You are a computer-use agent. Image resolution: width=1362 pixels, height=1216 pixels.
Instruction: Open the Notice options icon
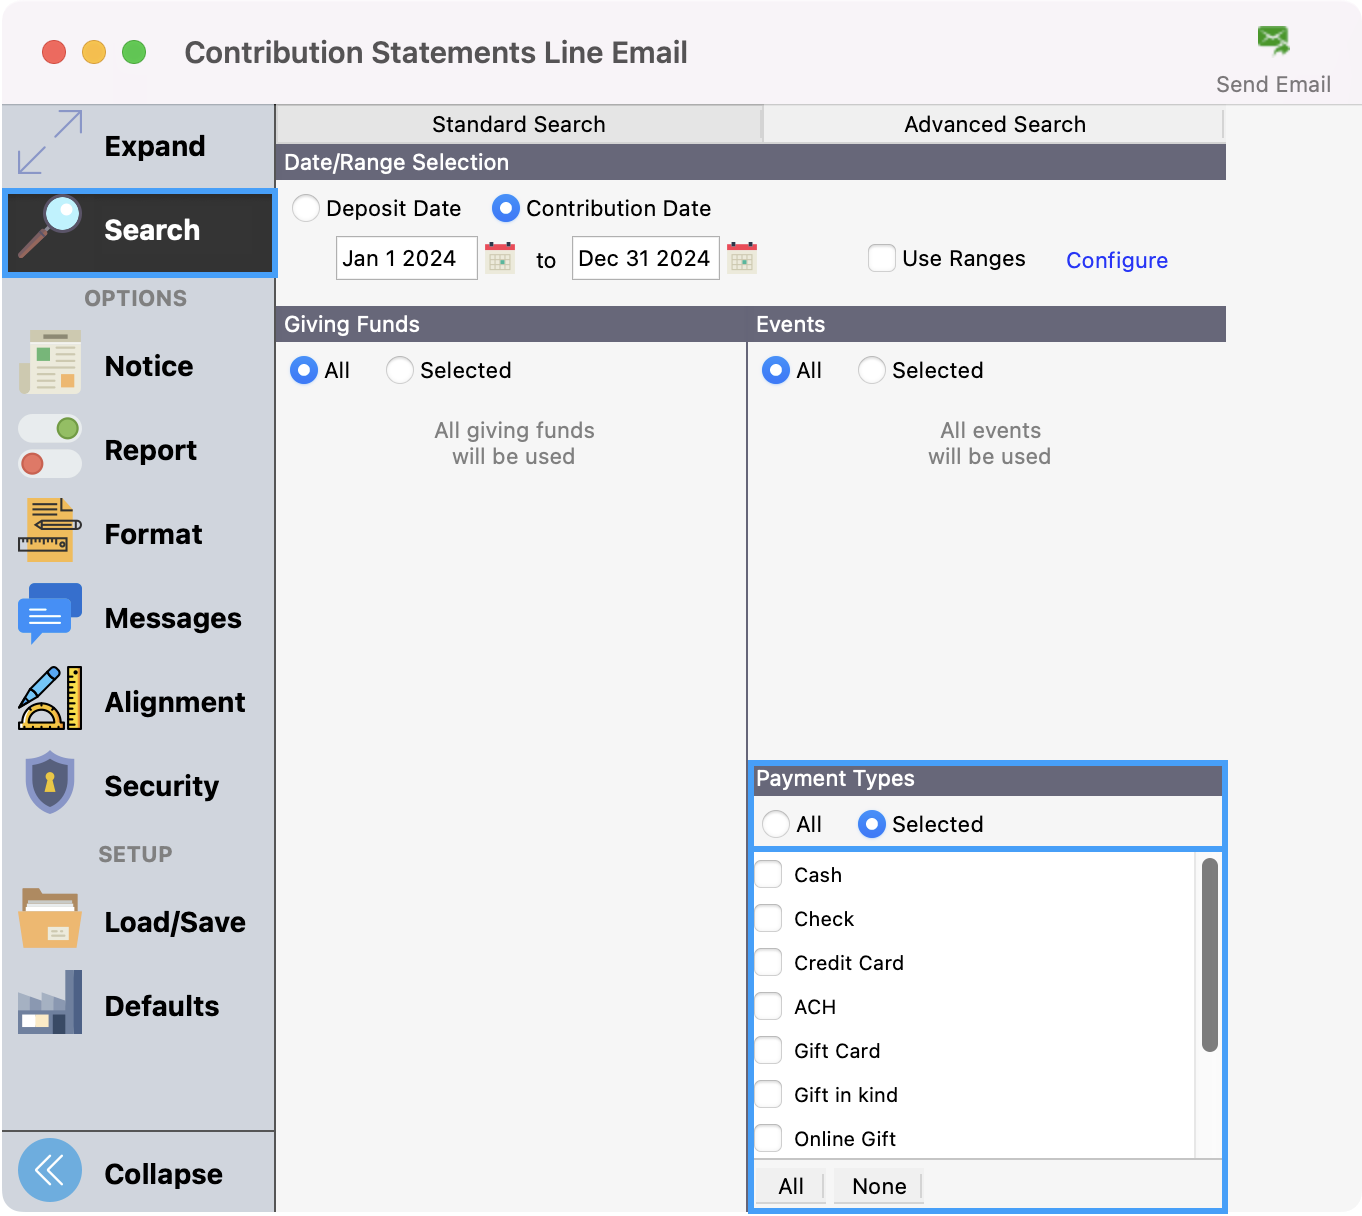click(50, 363)
